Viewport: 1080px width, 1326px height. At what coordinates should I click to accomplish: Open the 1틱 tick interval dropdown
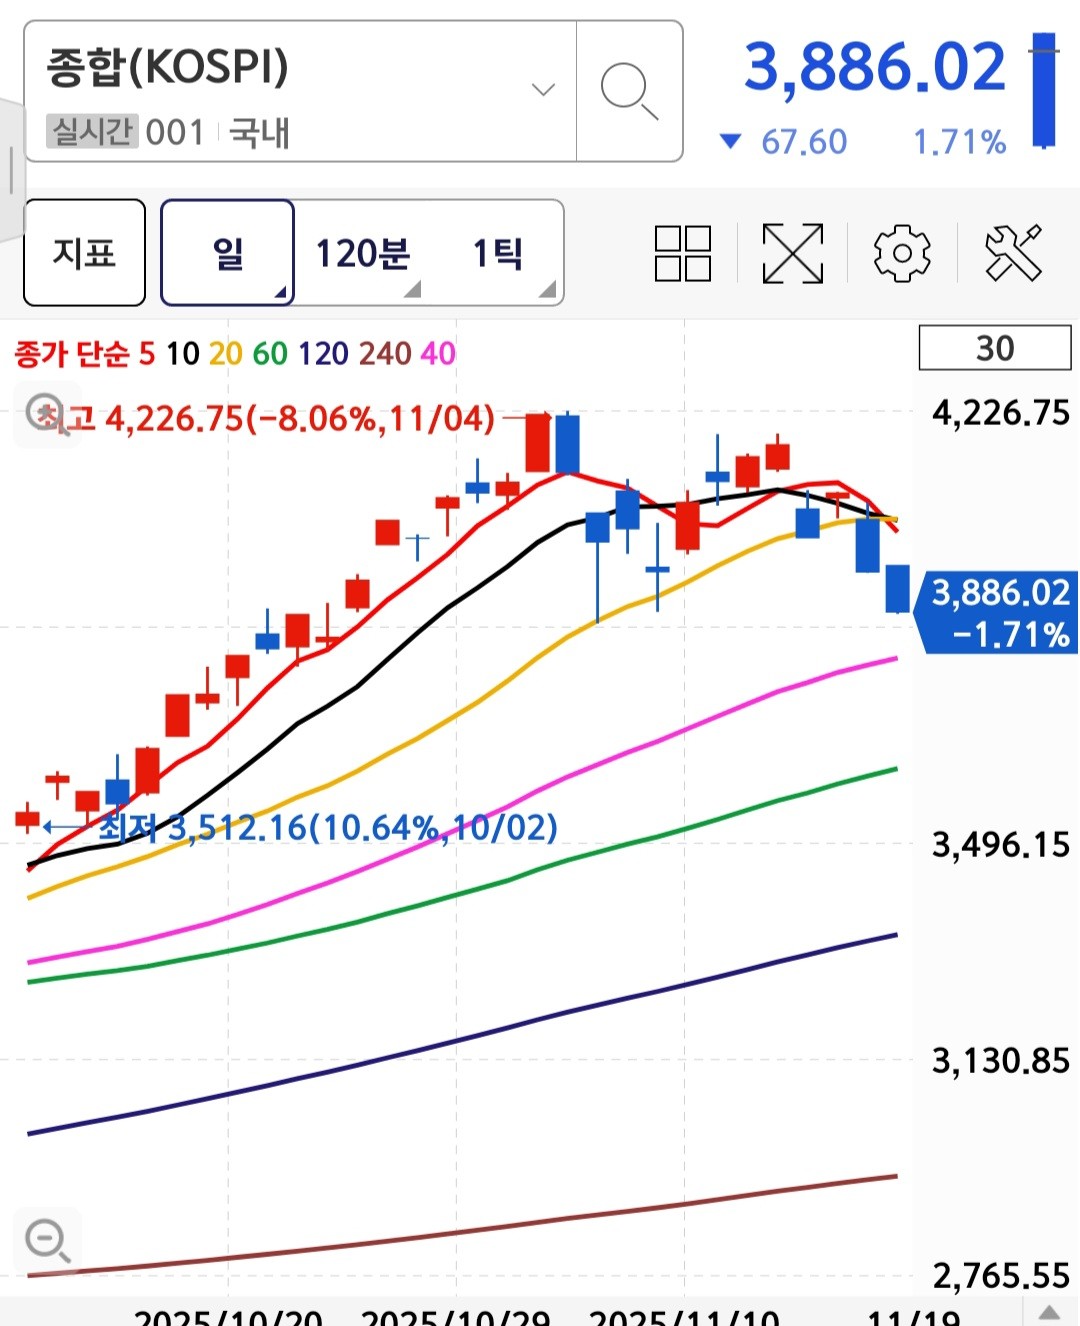pyautogui.click(x=499, y=253)
